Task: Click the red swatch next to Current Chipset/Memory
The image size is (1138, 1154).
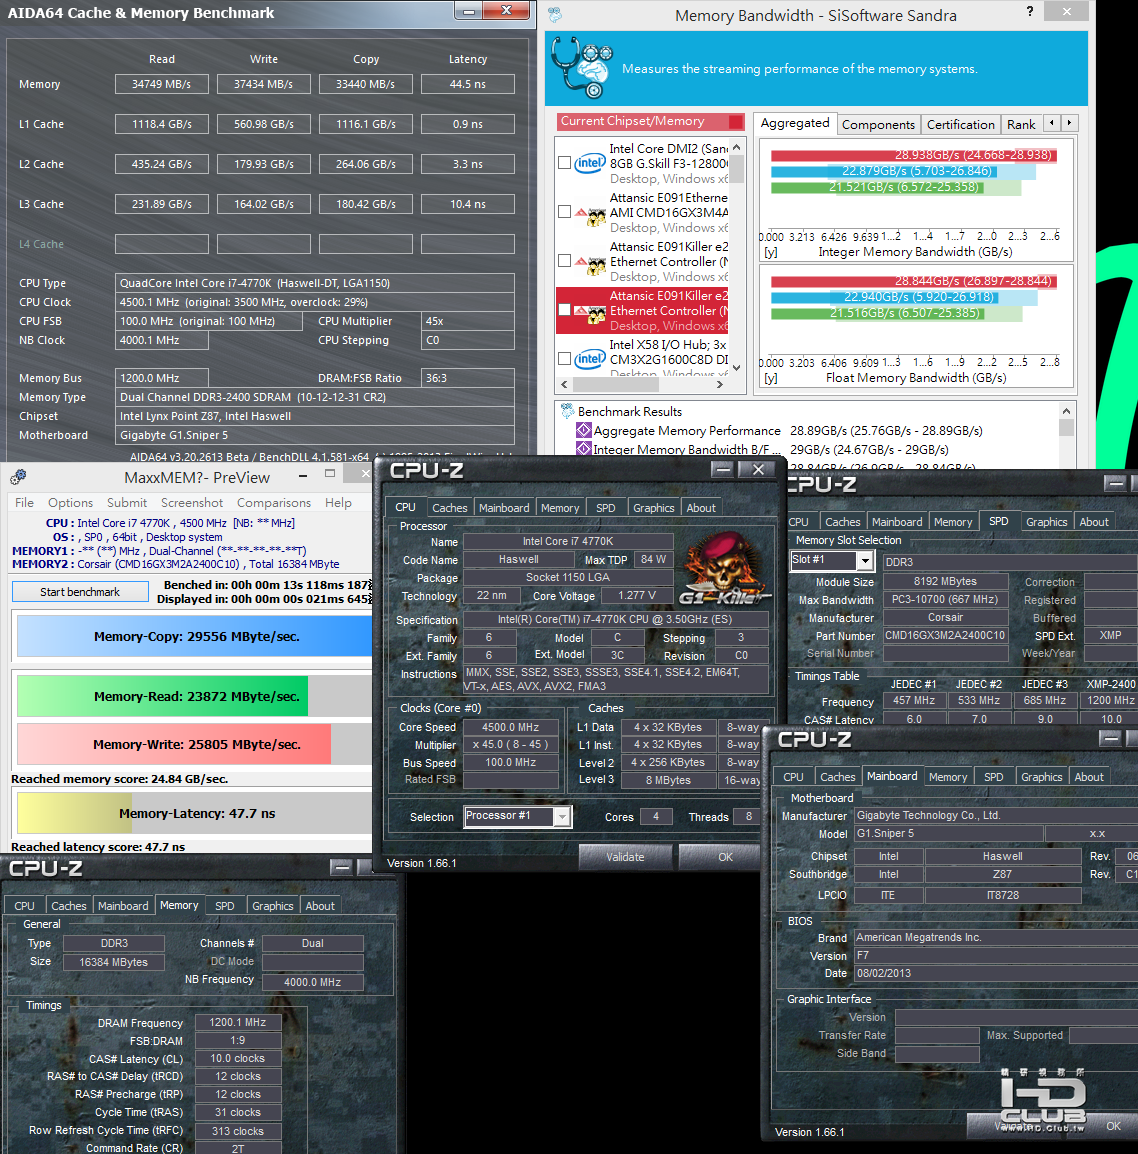Action: pyautogui.click(x=735, y=121)
